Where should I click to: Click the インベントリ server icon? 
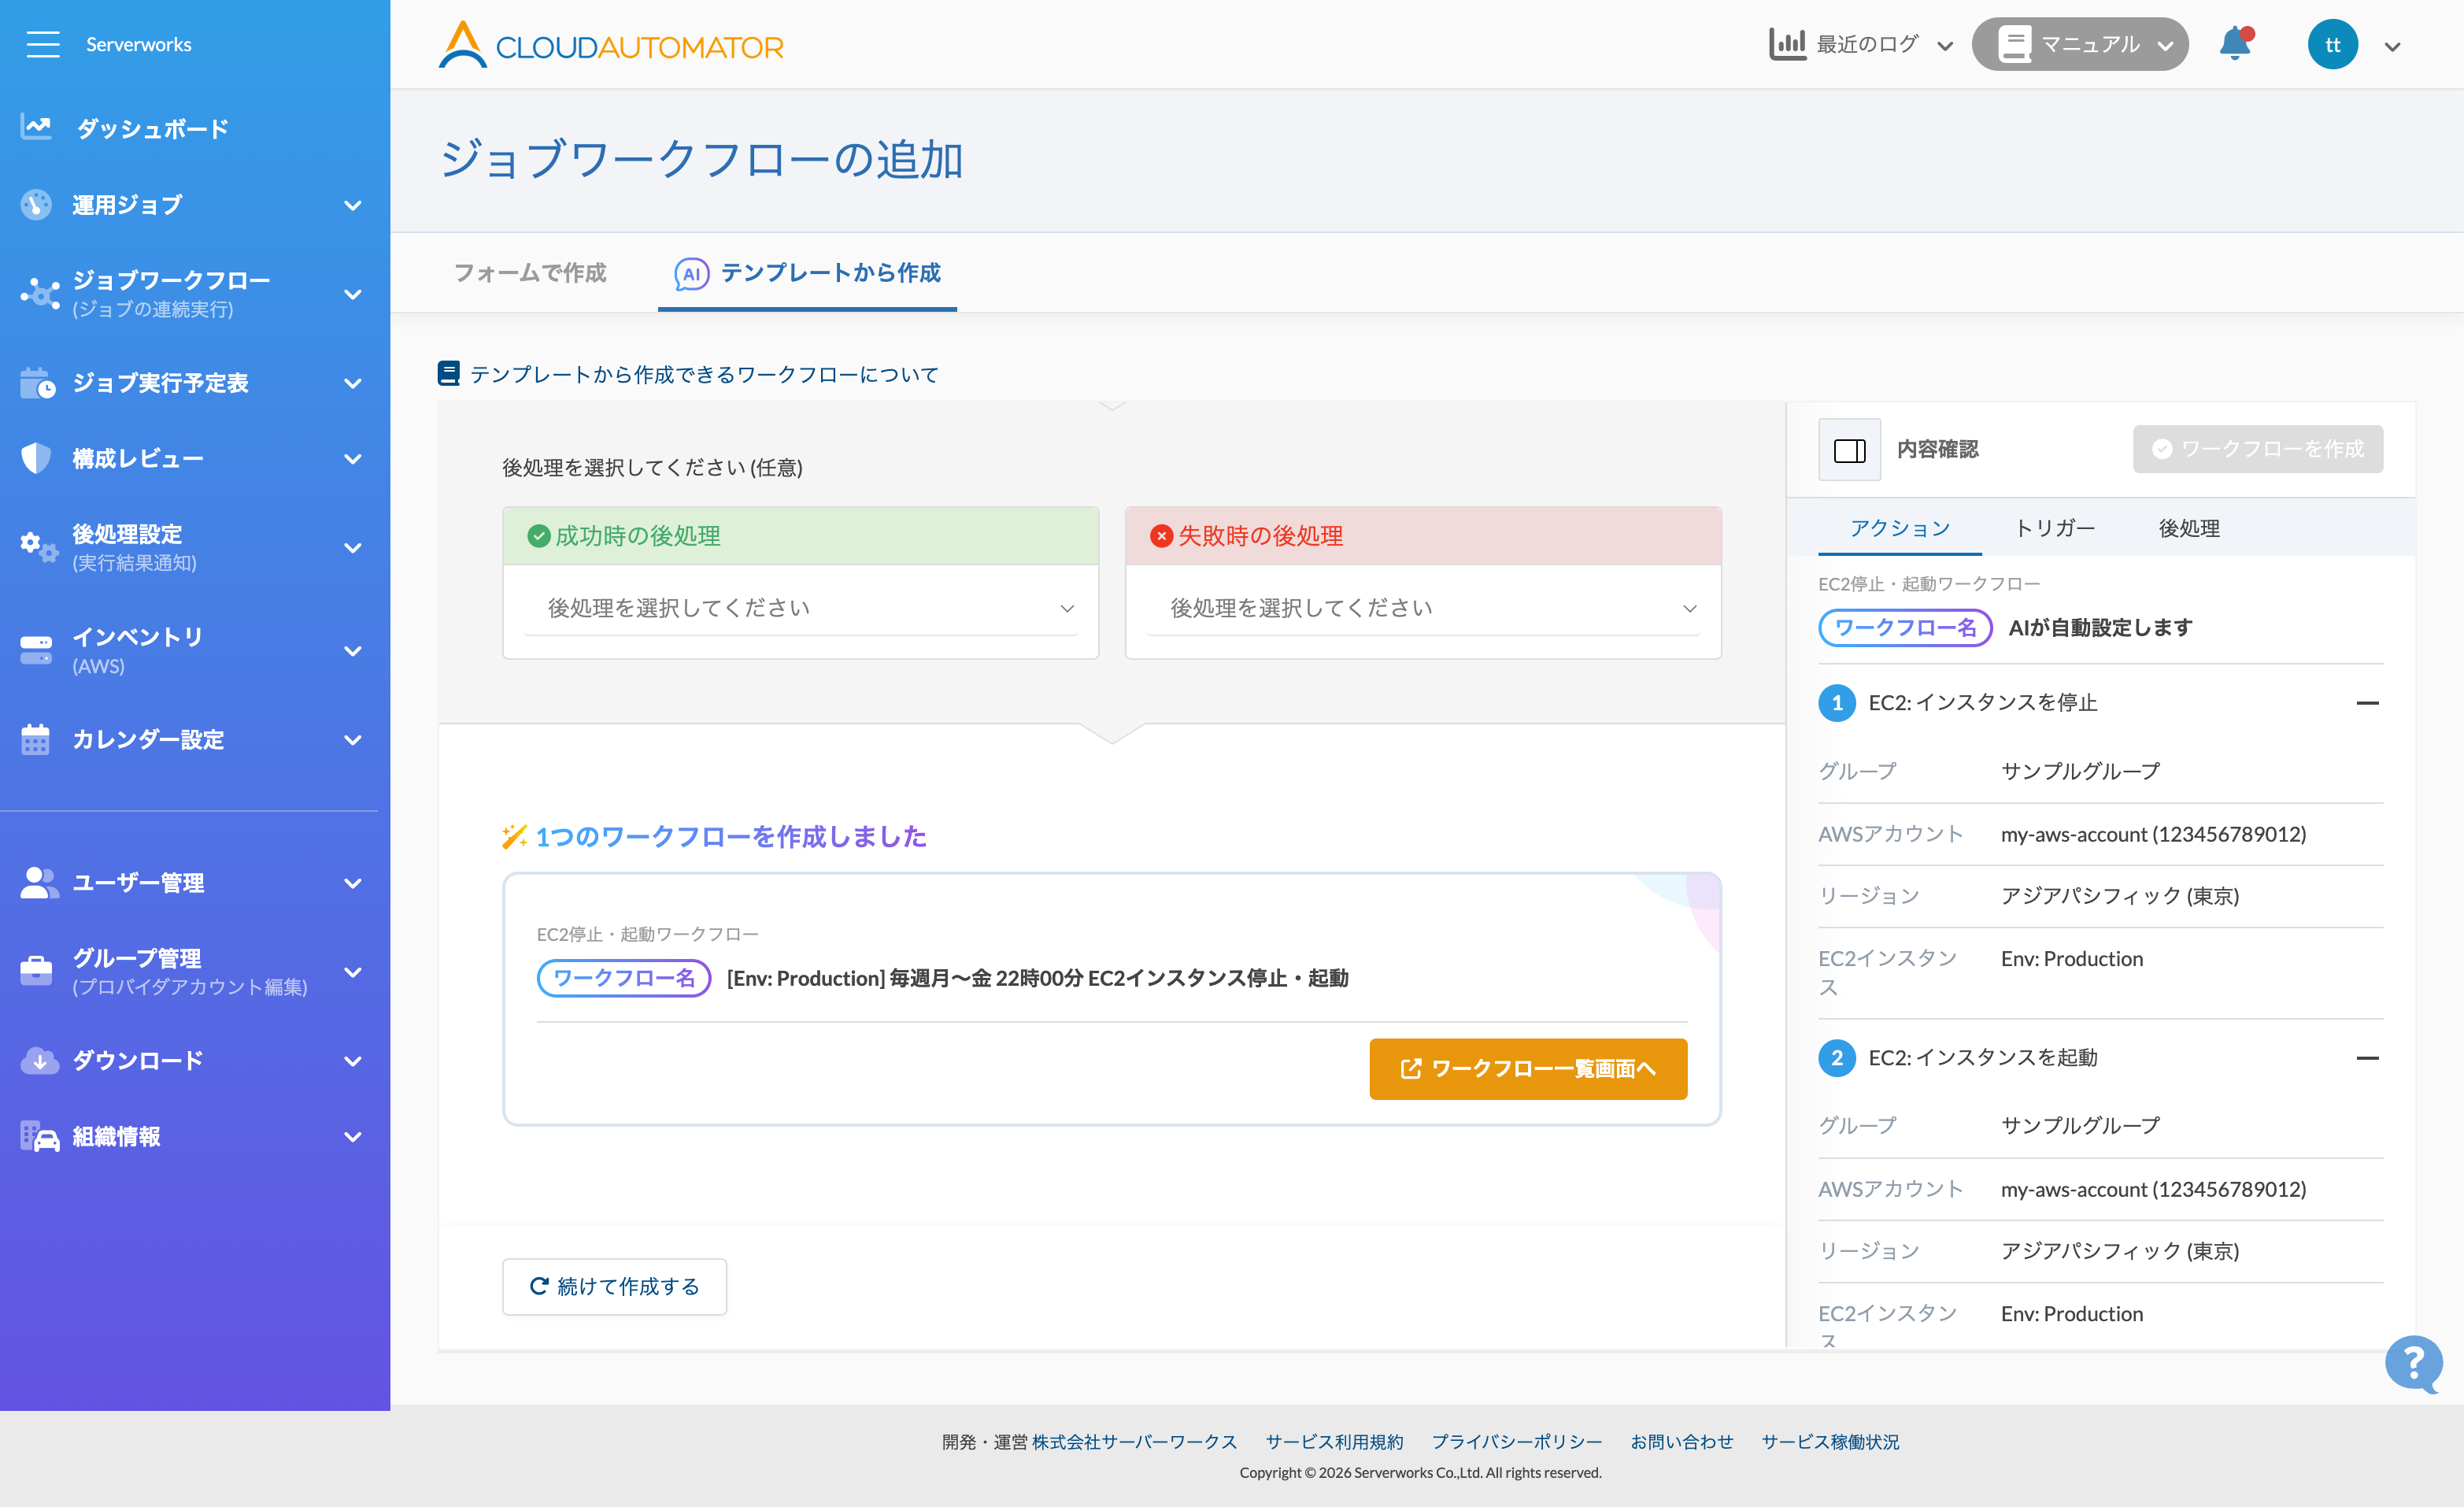pos(36,650)
